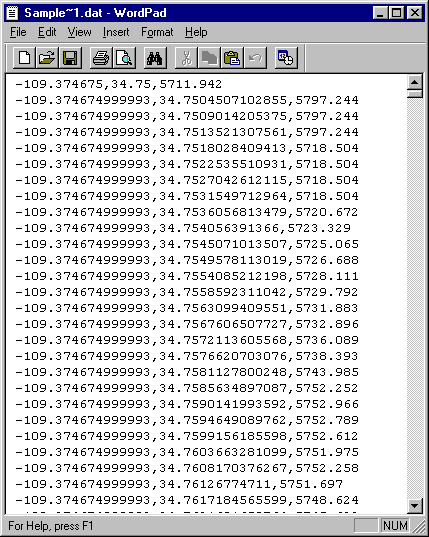Open the Edit menu
This screenshot has height=537, width=429.
[x=47, y=32]
